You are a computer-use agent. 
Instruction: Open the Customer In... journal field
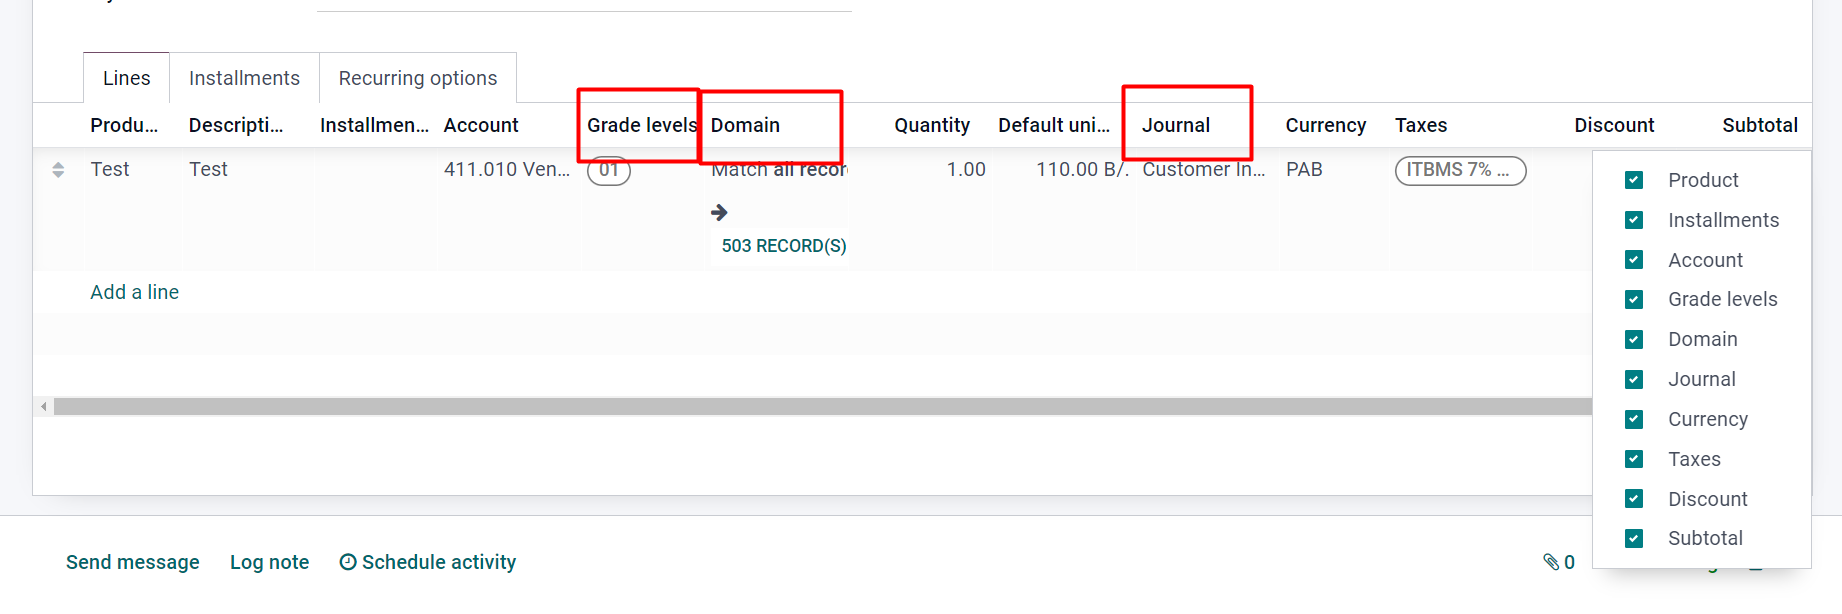coord(1203,170)
